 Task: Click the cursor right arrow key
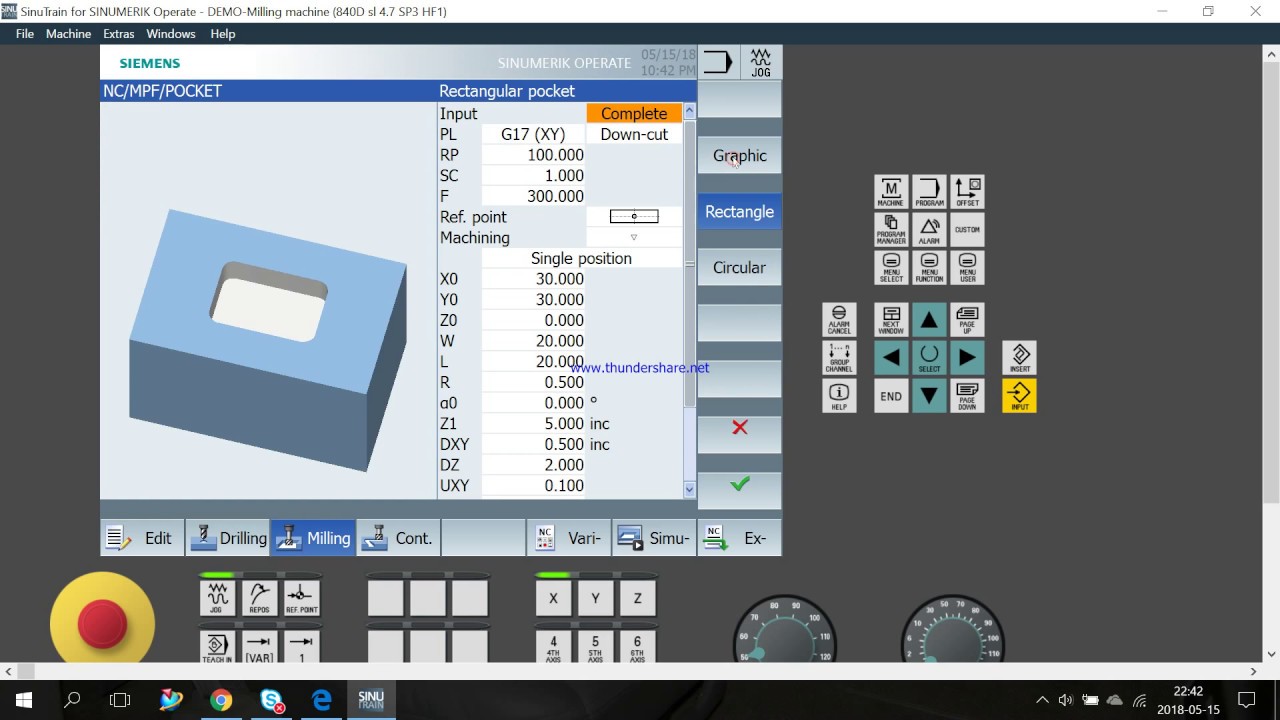[x=967, y=357]
